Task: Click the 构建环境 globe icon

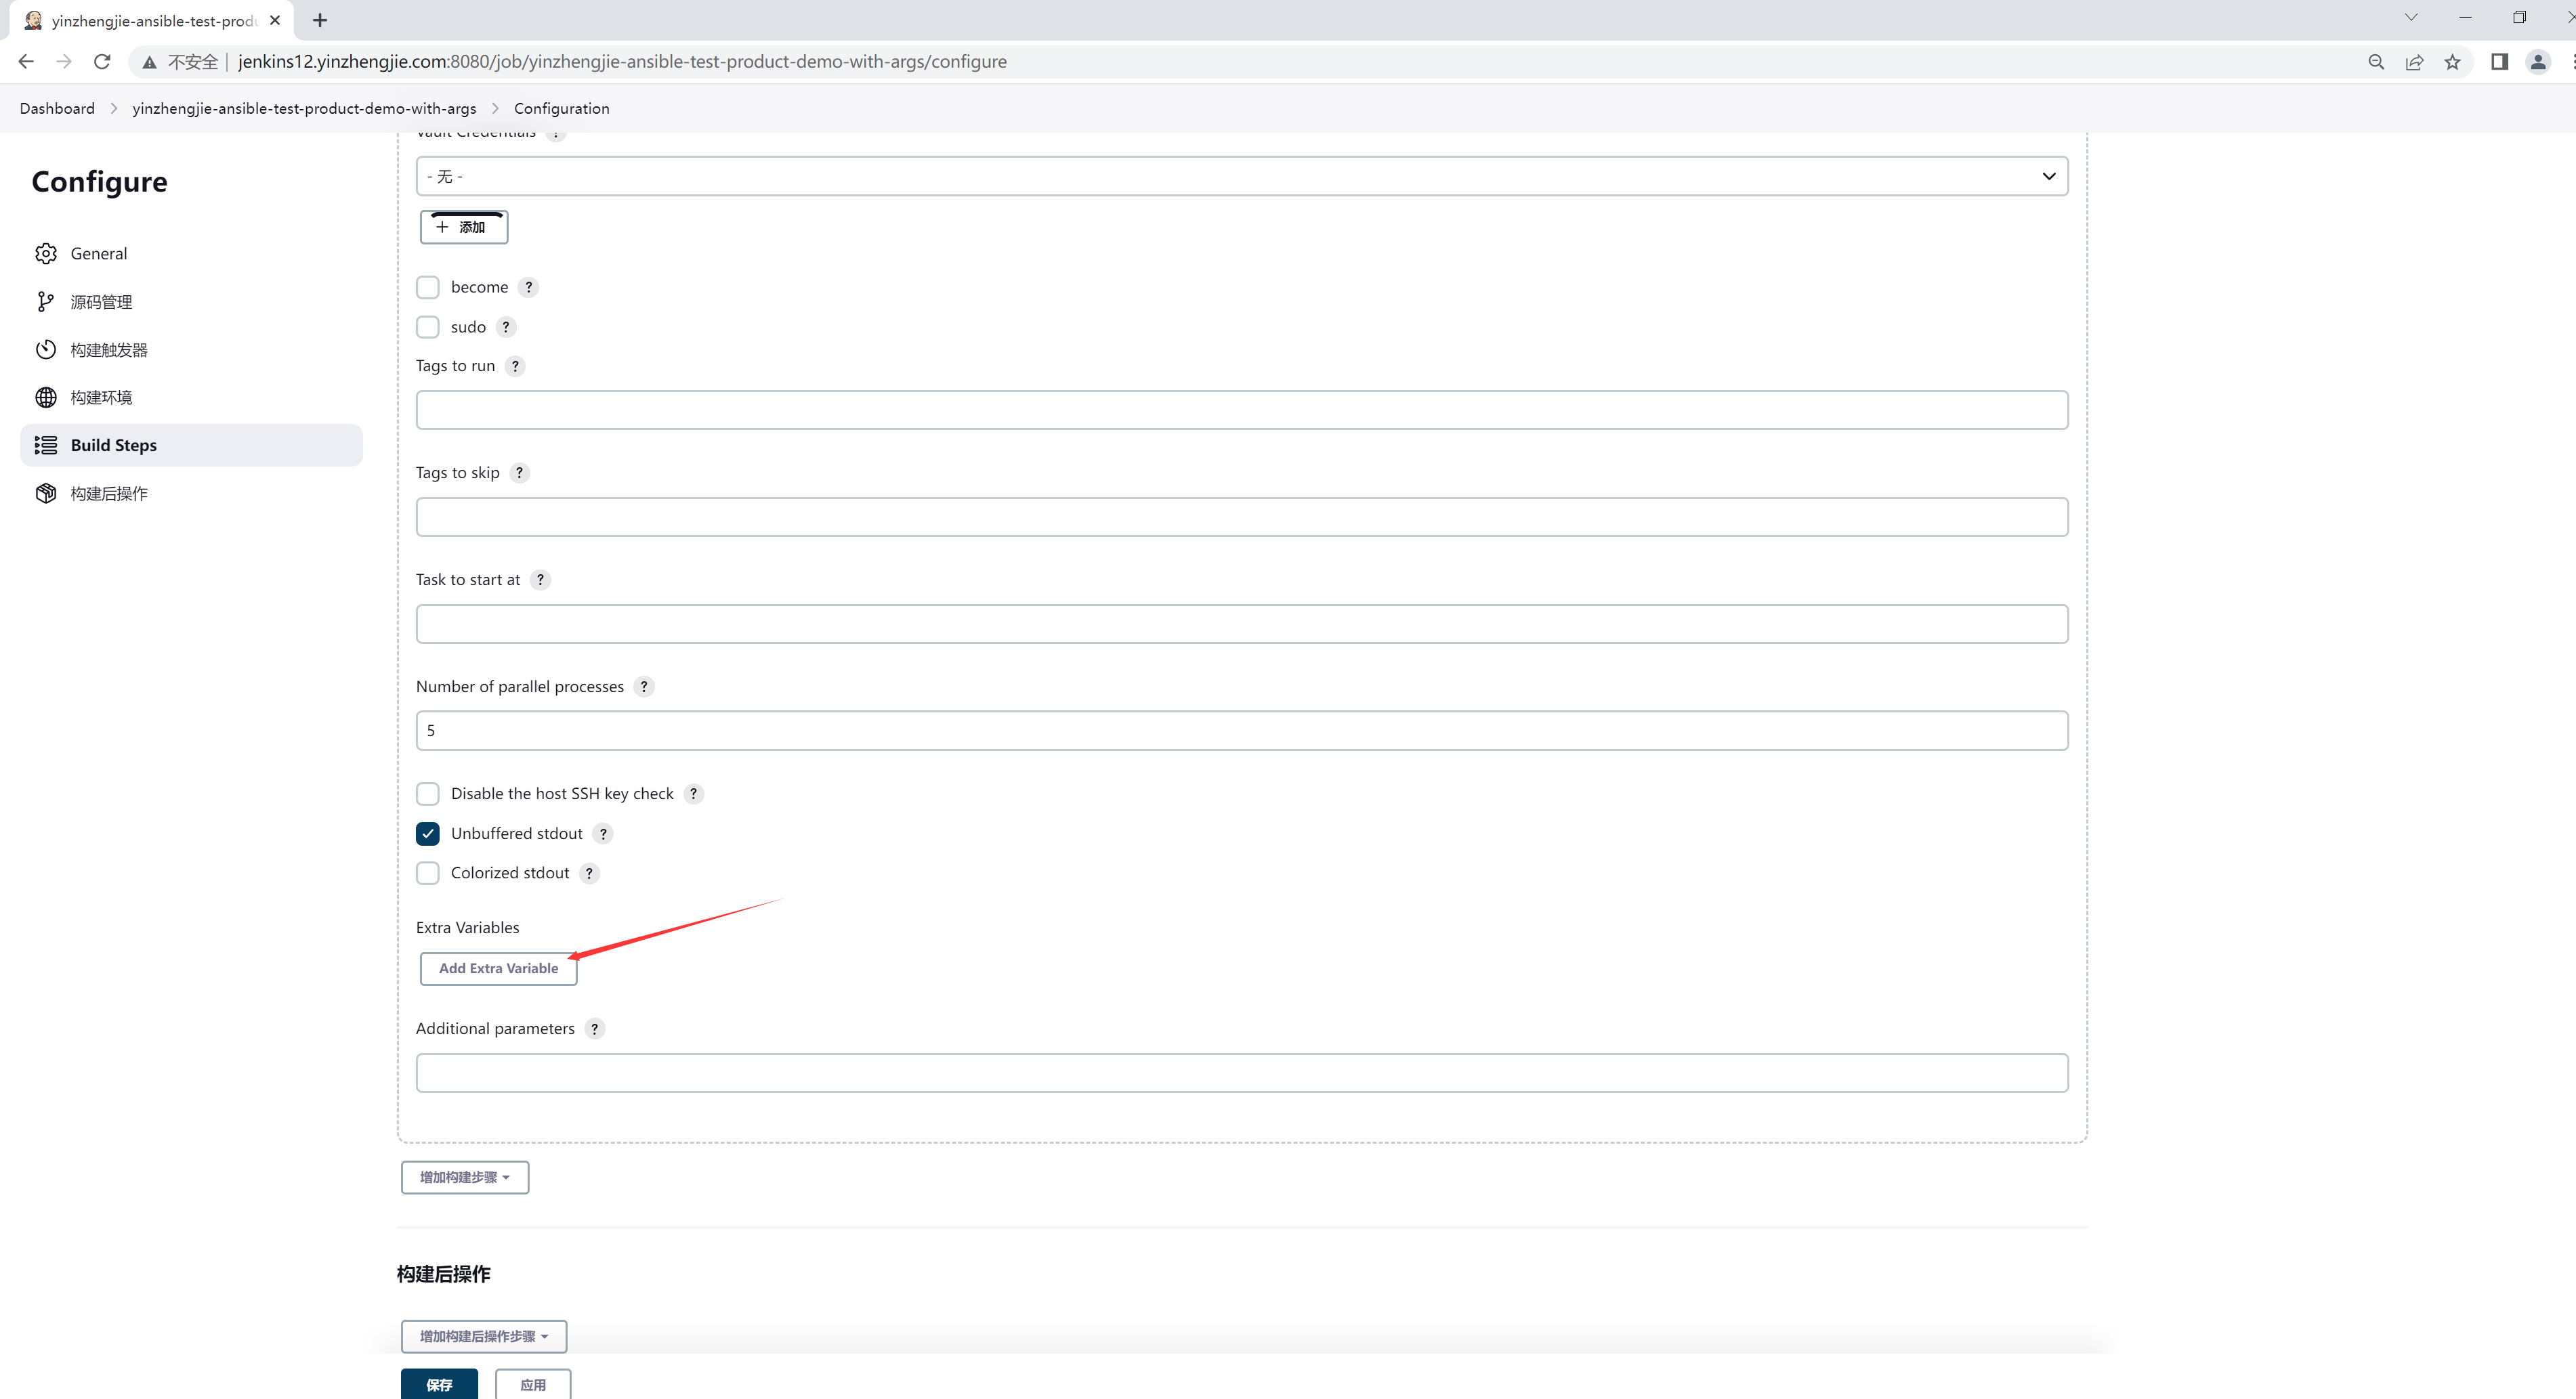Action: coord(46,398)
